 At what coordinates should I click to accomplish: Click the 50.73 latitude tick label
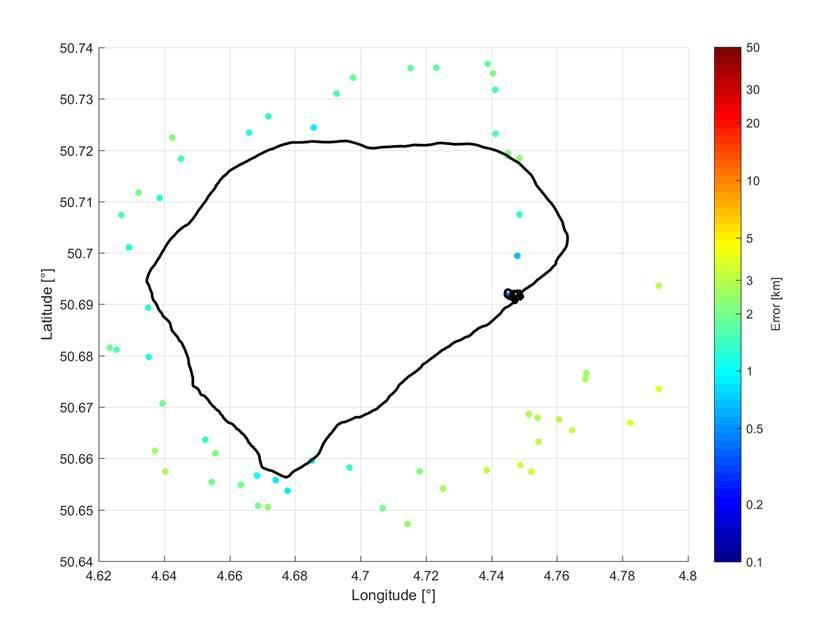[x=76, y=100]
